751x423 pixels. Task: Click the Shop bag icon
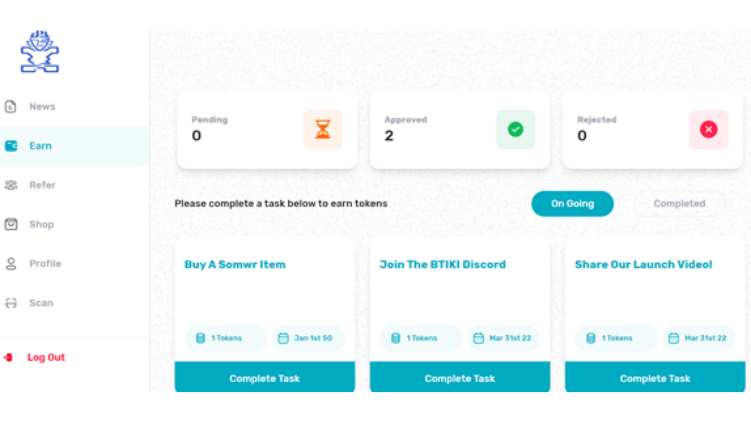11,224
